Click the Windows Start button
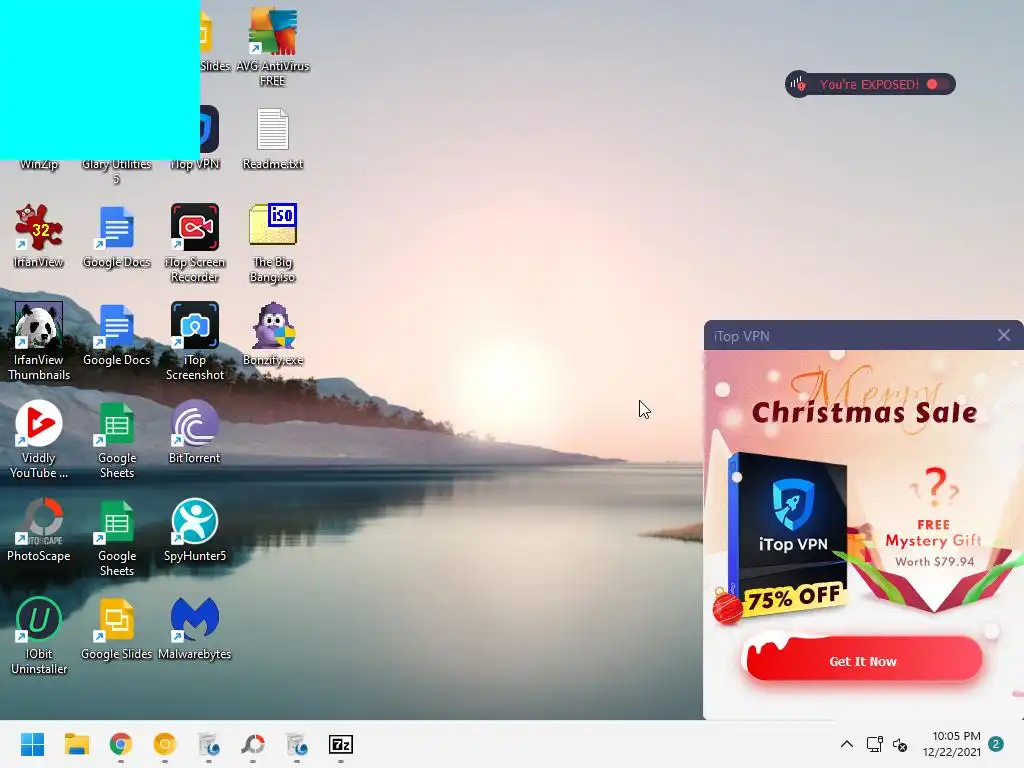Screen dimensions: 1024x768 (32, 744)
